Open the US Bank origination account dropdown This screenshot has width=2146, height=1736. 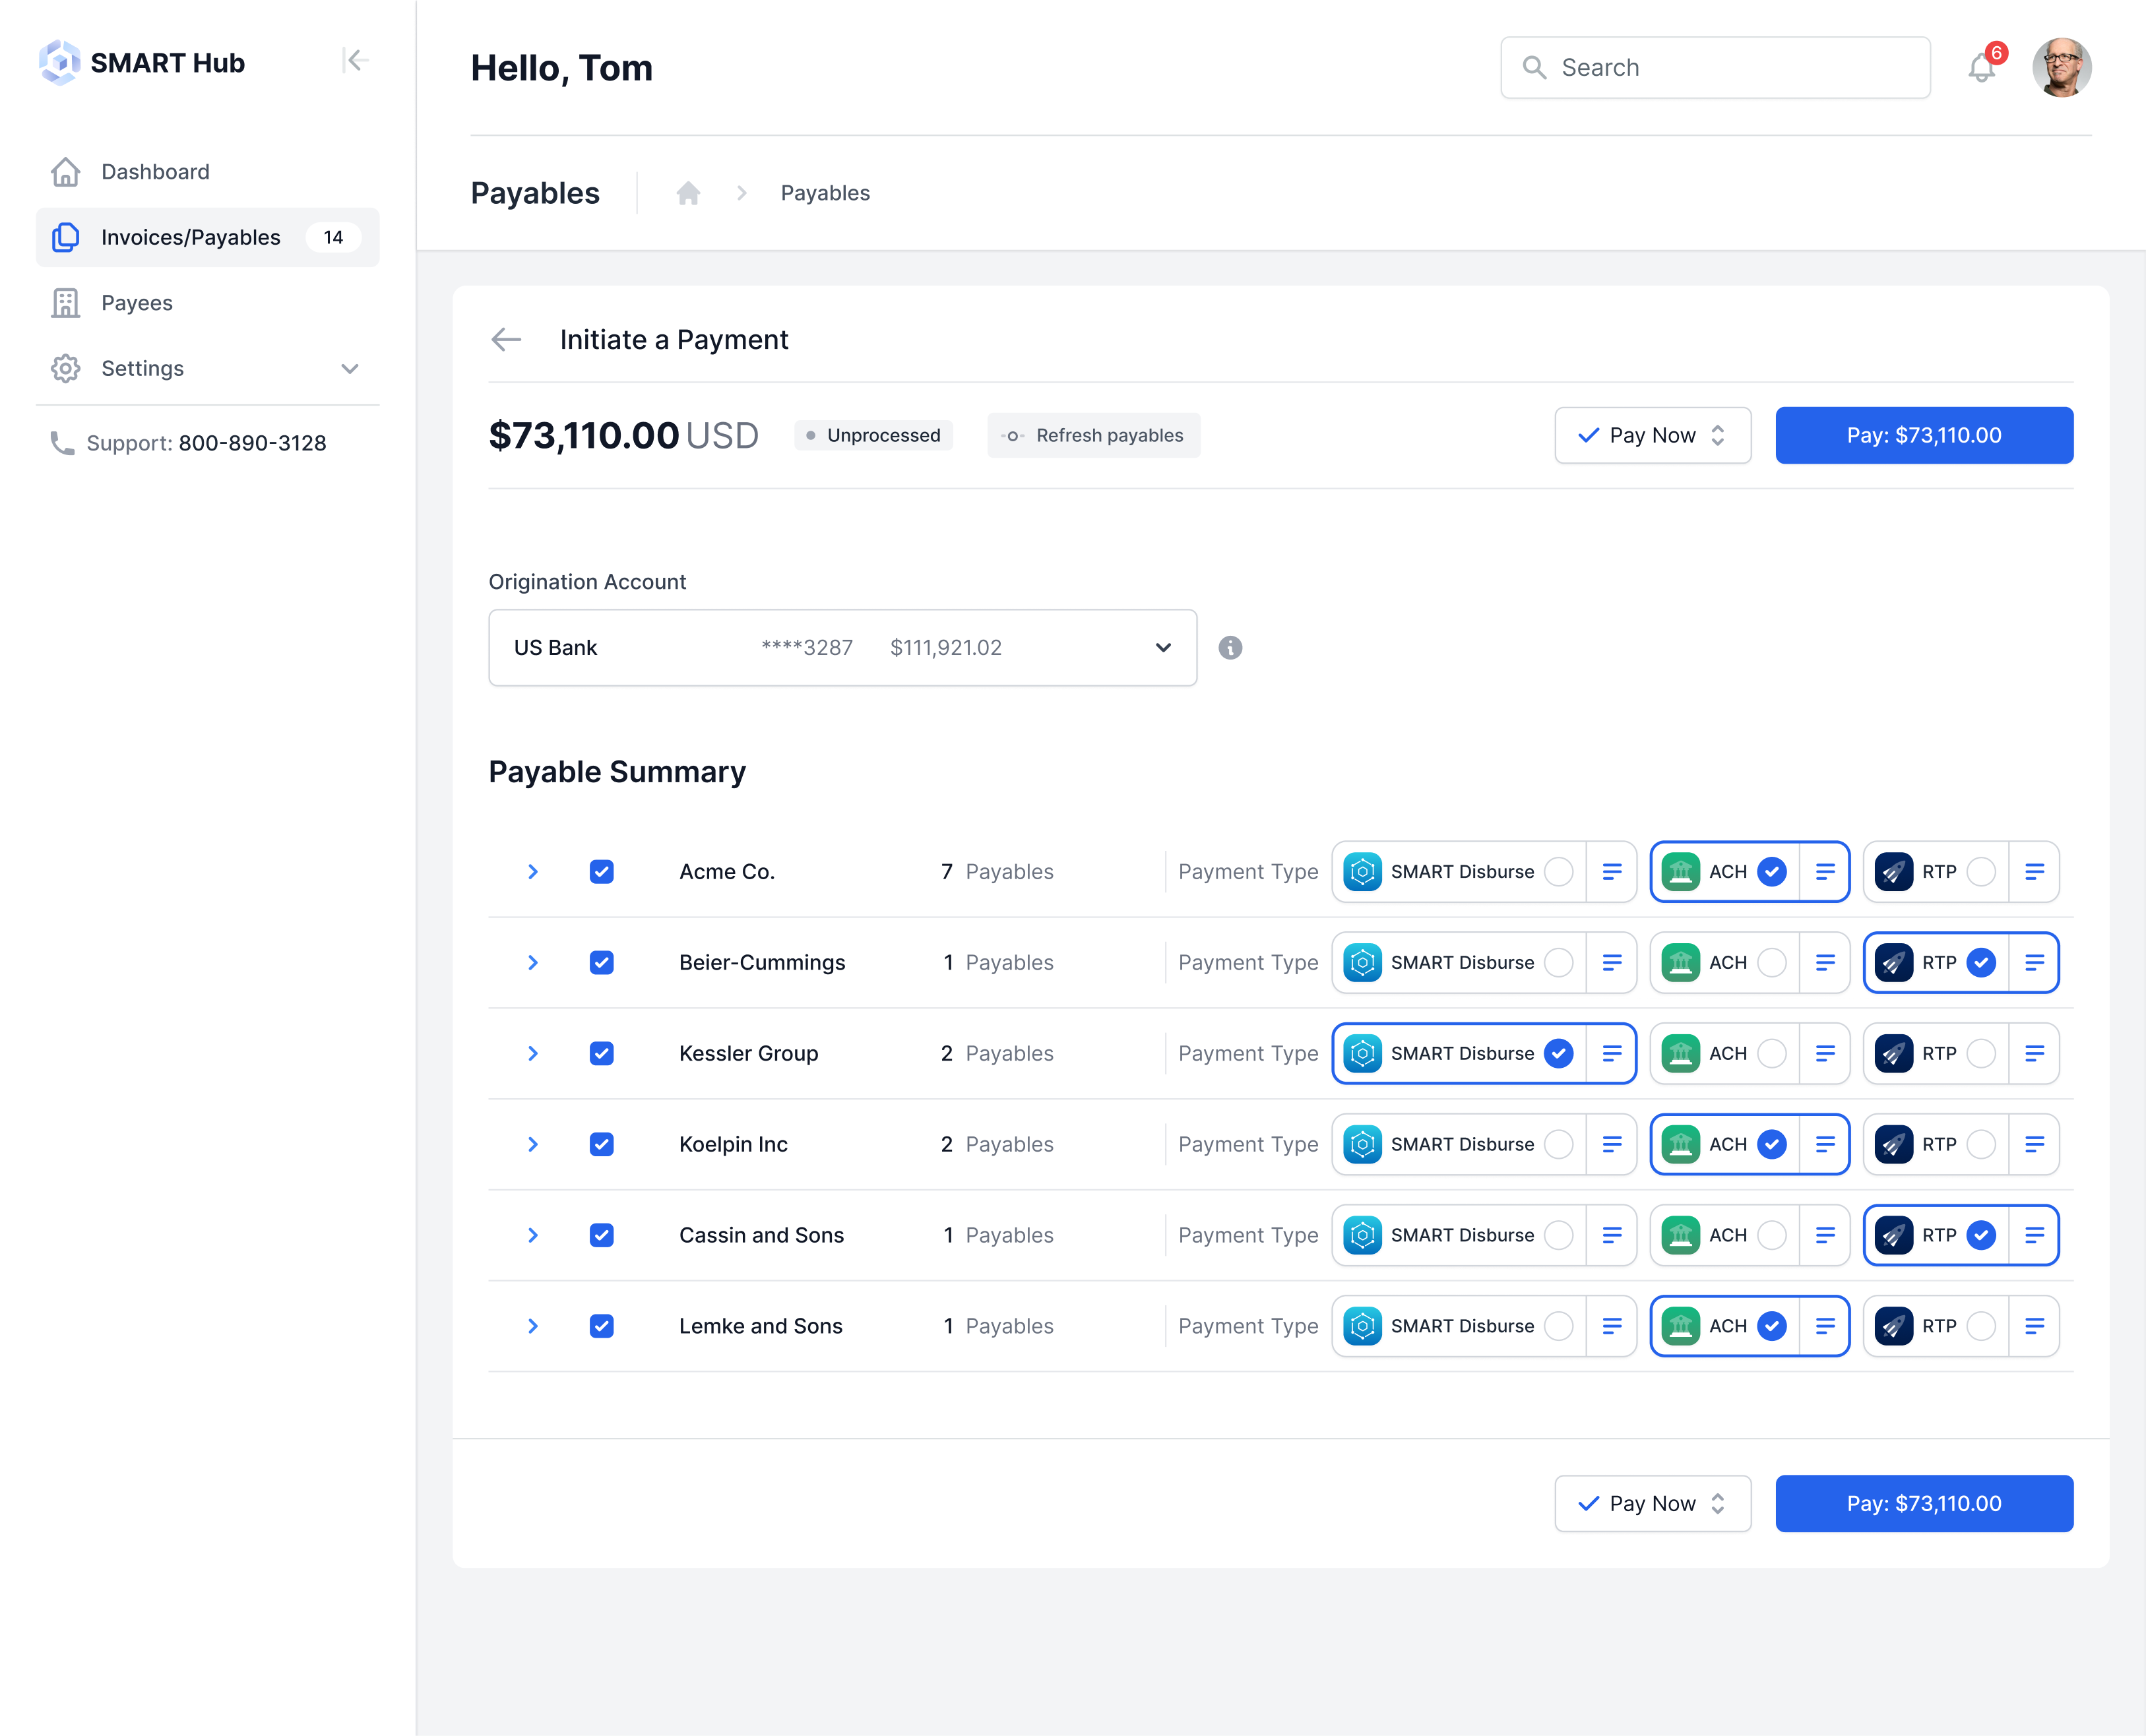tap(842, 648)
